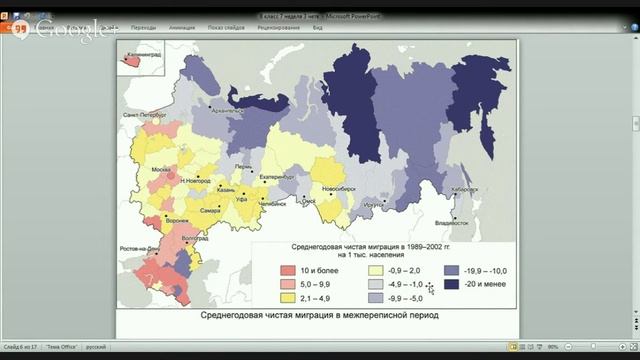This screenshot has height=360, width=640.
Task: Click the Волгоград city label
Action: pyautogui.click(x=195, y=238)
